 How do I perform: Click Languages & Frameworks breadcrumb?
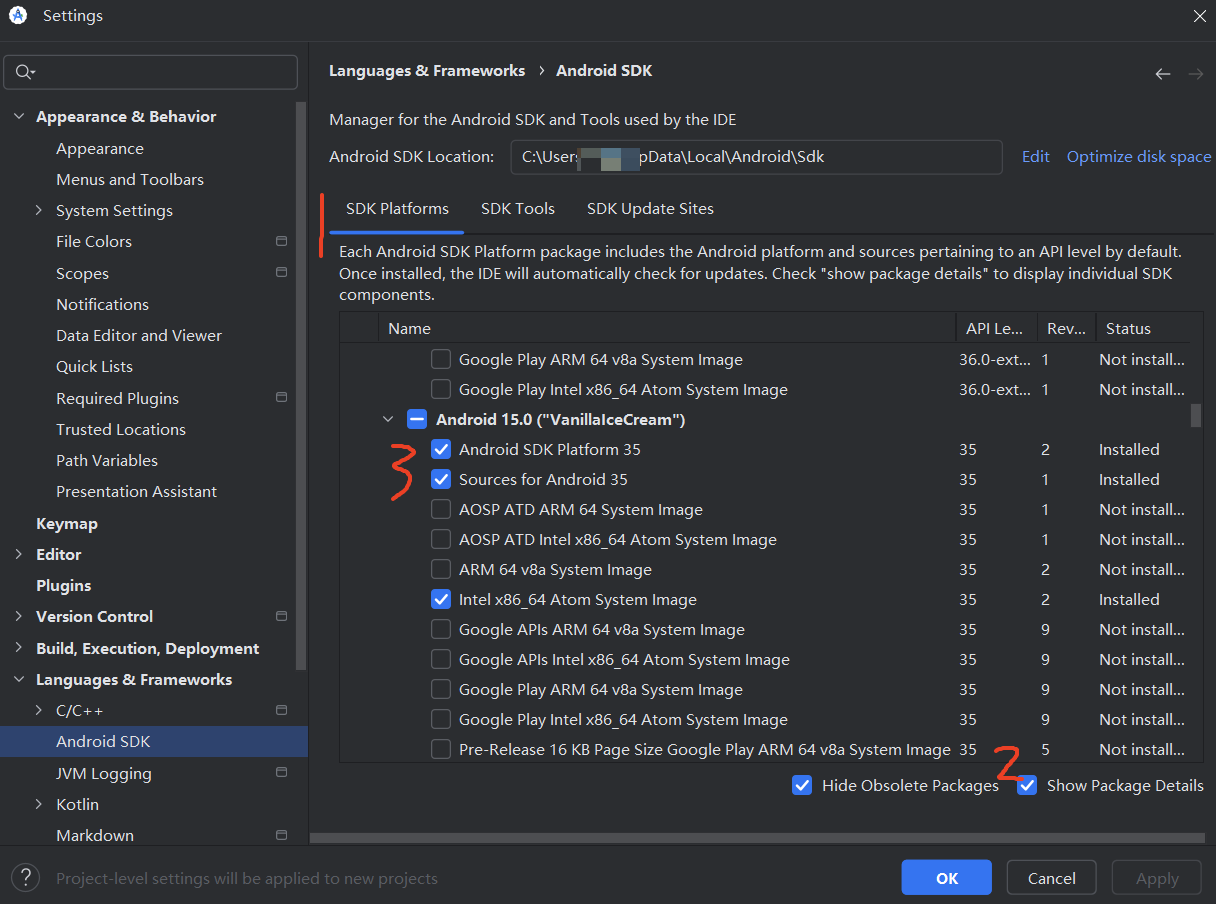pos(427,71)
